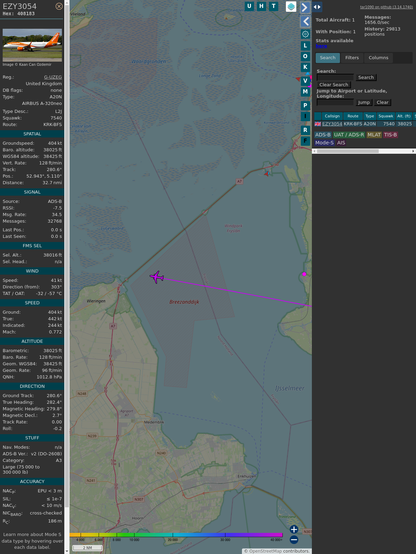The width and height of the screenshot is (416, 554).
Task: Click the WIND section header
Action: (32, 271)
